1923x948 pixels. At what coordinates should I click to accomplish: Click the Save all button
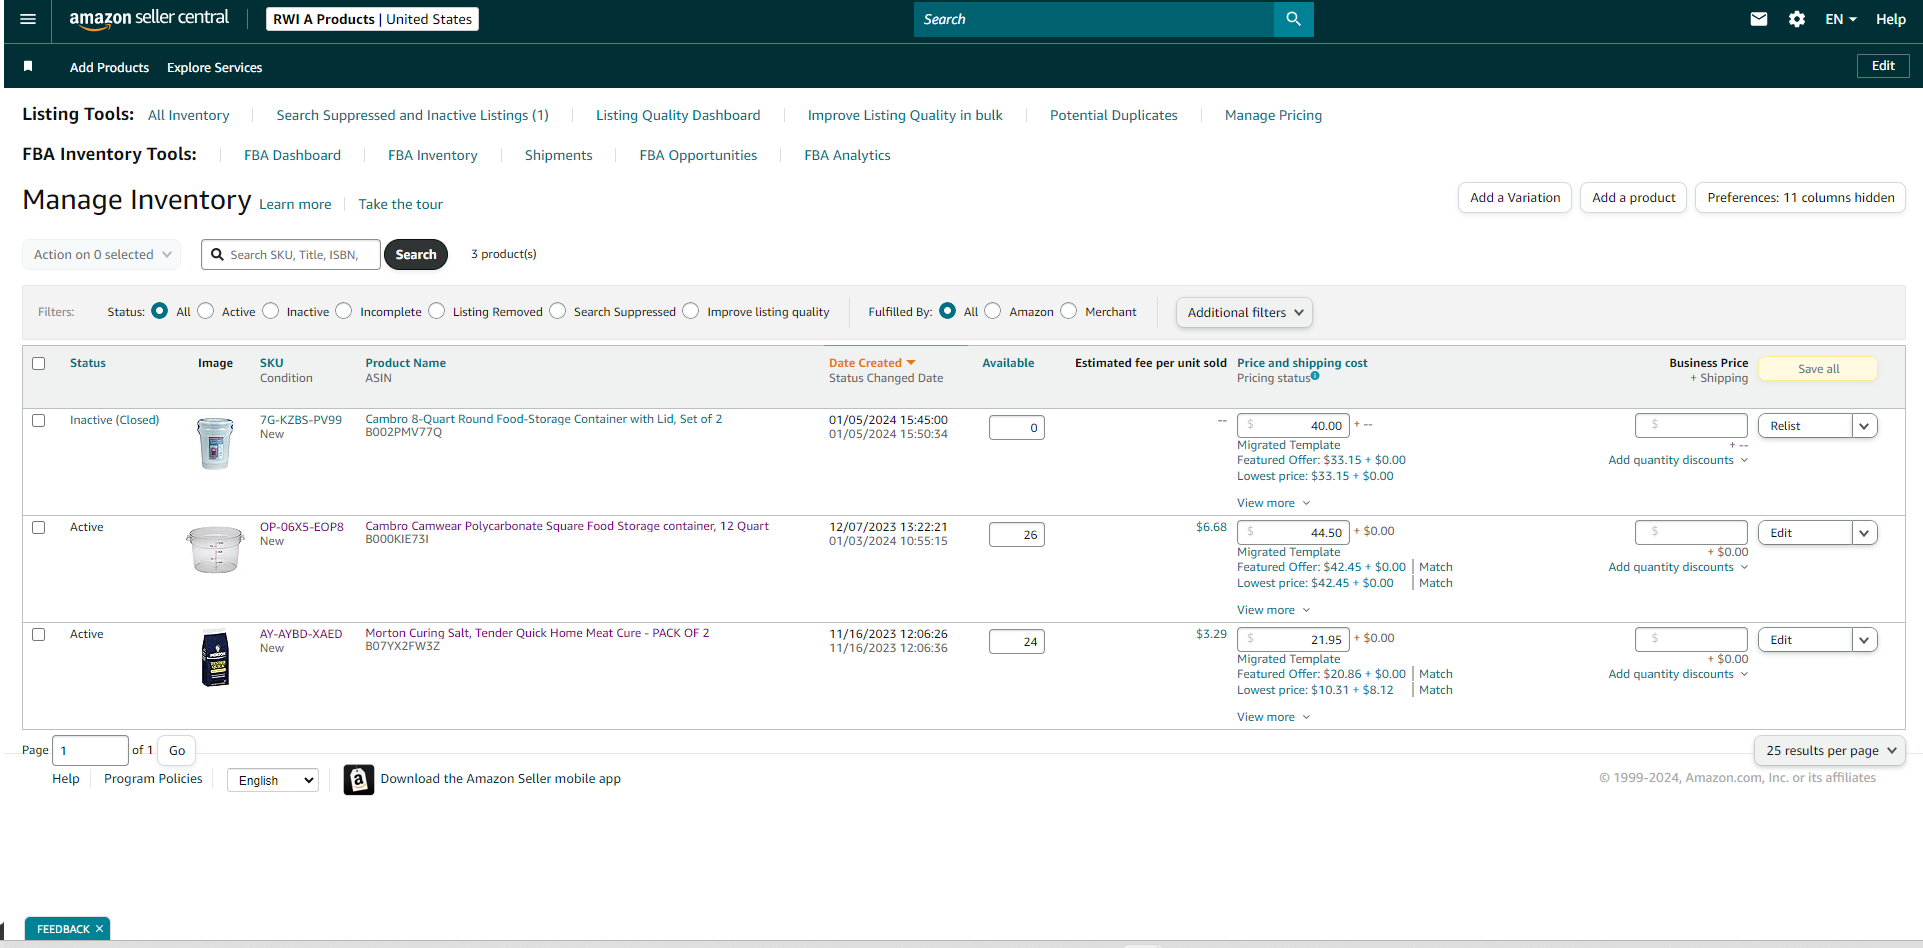pyautogui.click(x=1818, y=369)
